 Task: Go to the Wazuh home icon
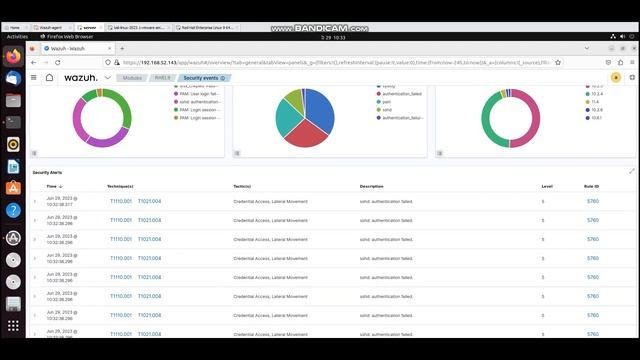(49, 78)
